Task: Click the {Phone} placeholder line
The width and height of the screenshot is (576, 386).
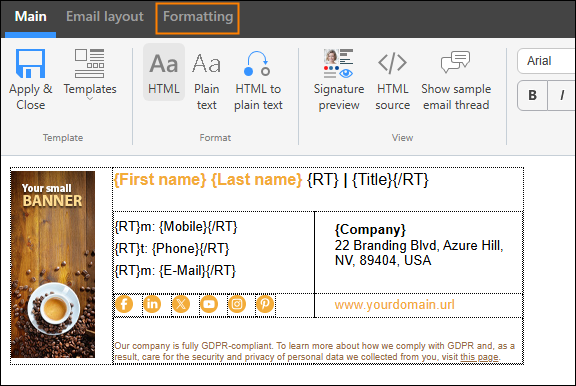Action: [172, 249]
